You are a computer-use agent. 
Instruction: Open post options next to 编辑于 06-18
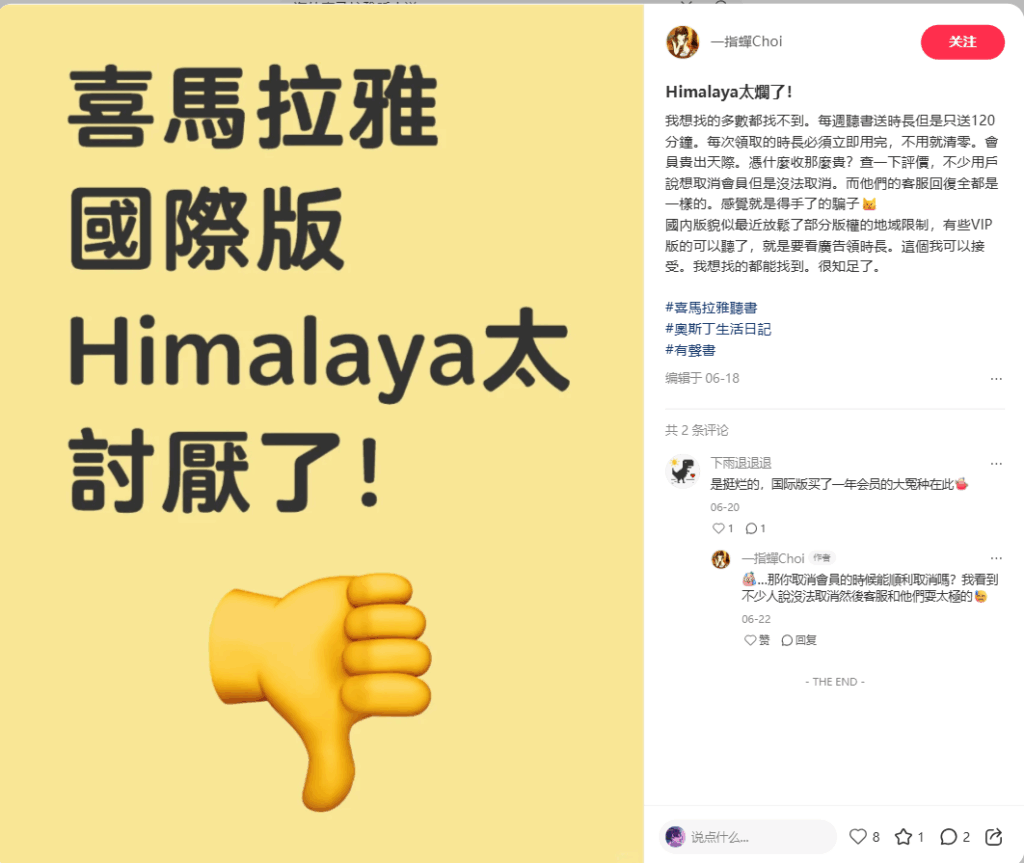coord(996,378)
